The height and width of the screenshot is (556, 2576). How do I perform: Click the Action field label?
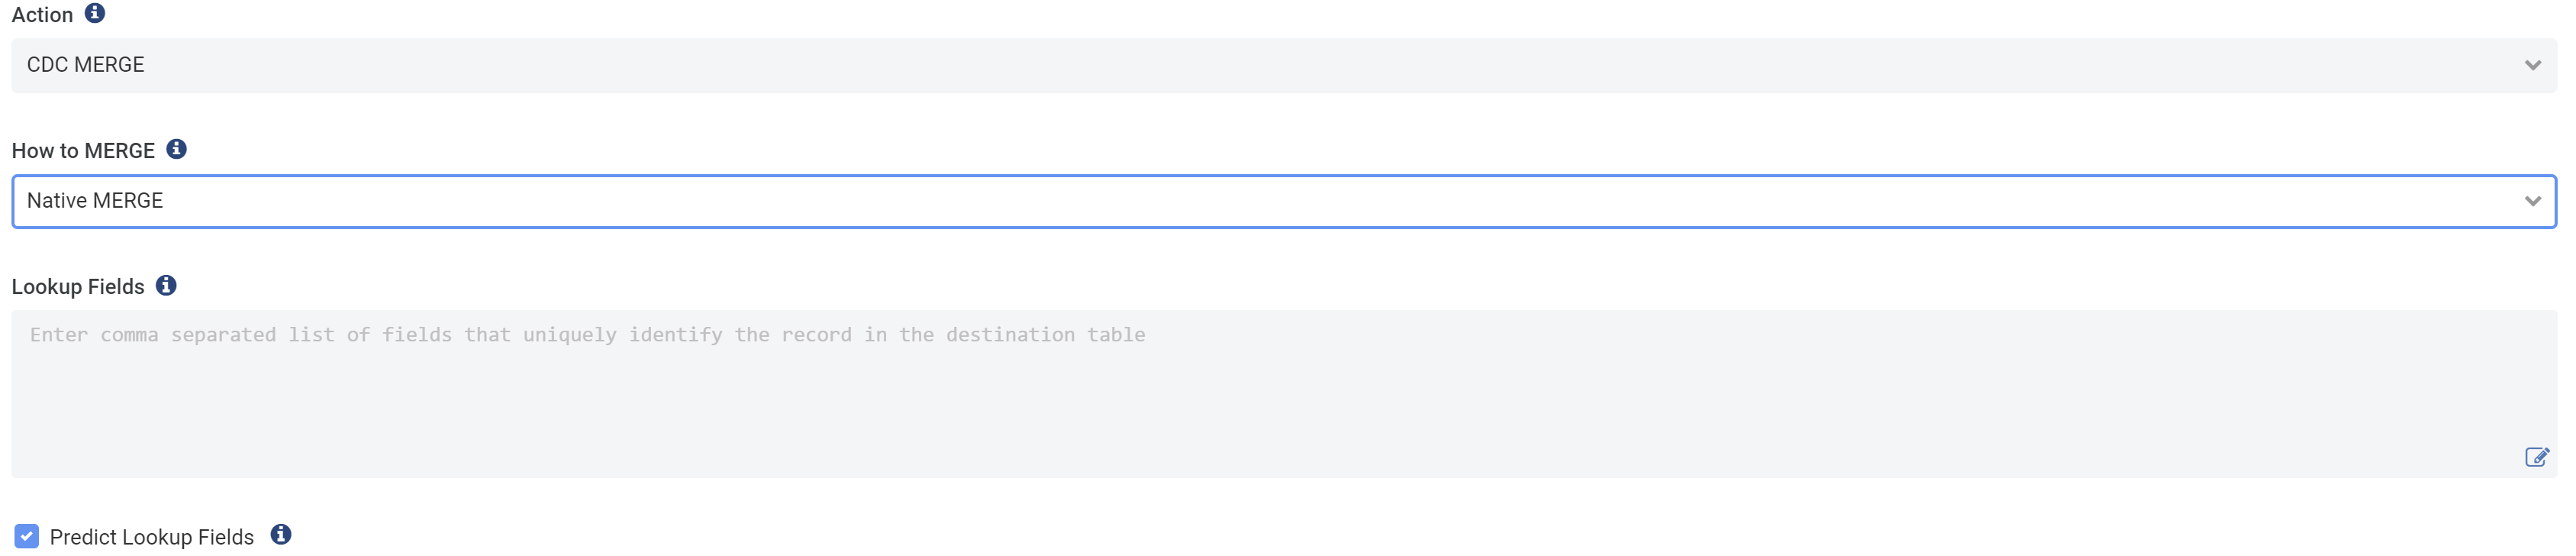click(x=42, y=15)
